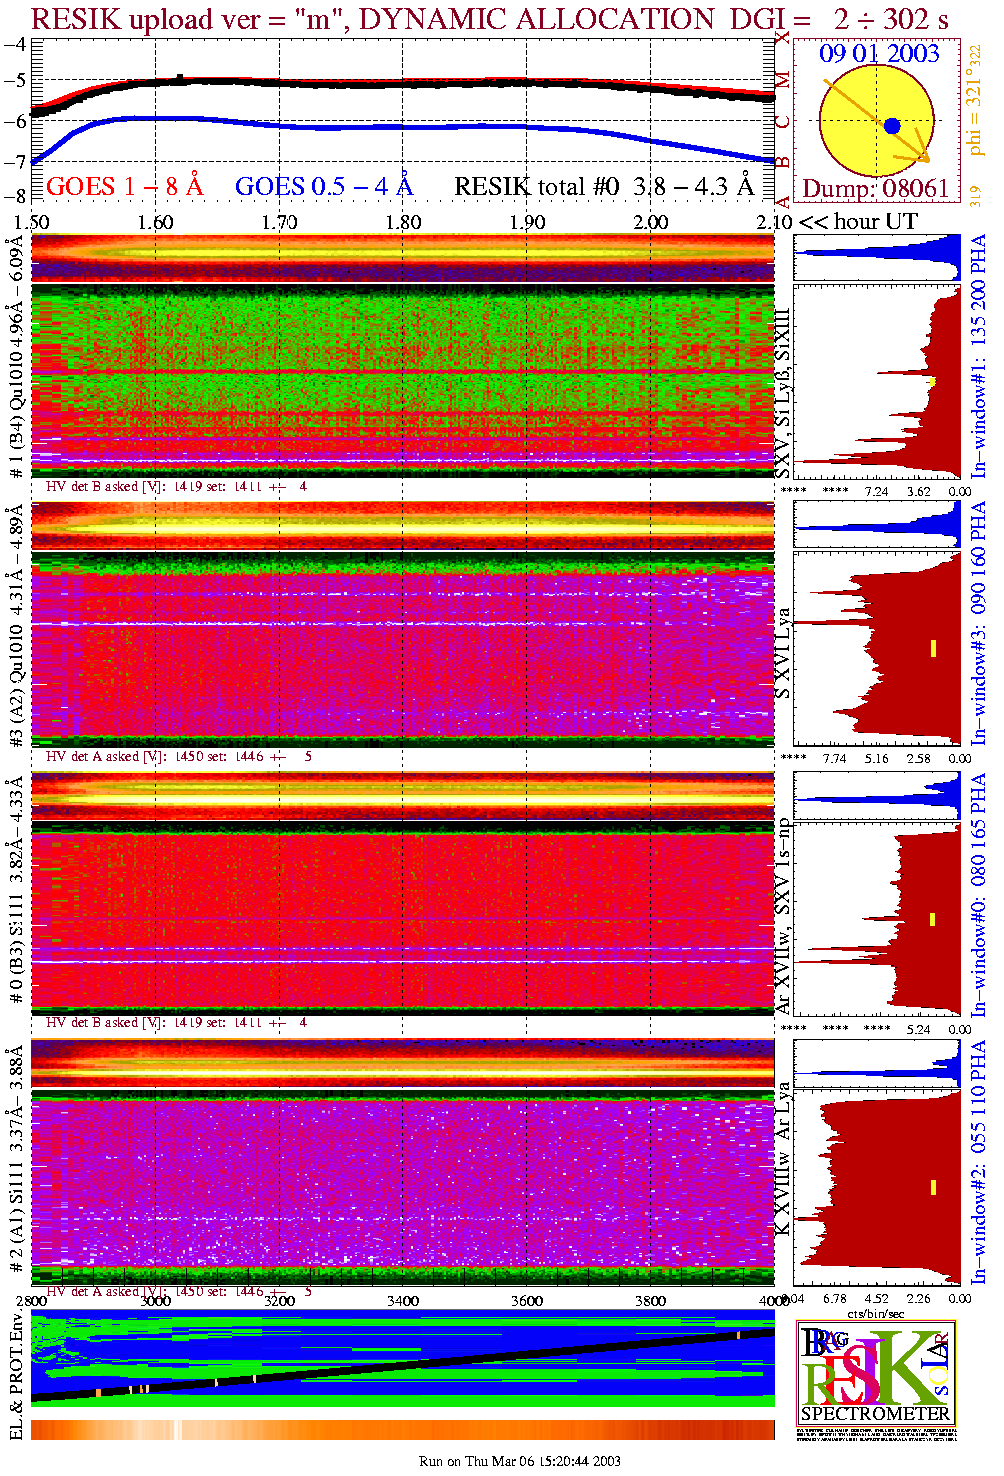Select yellow marker in In-window#2 histogram

click(x=933, y=1187)
